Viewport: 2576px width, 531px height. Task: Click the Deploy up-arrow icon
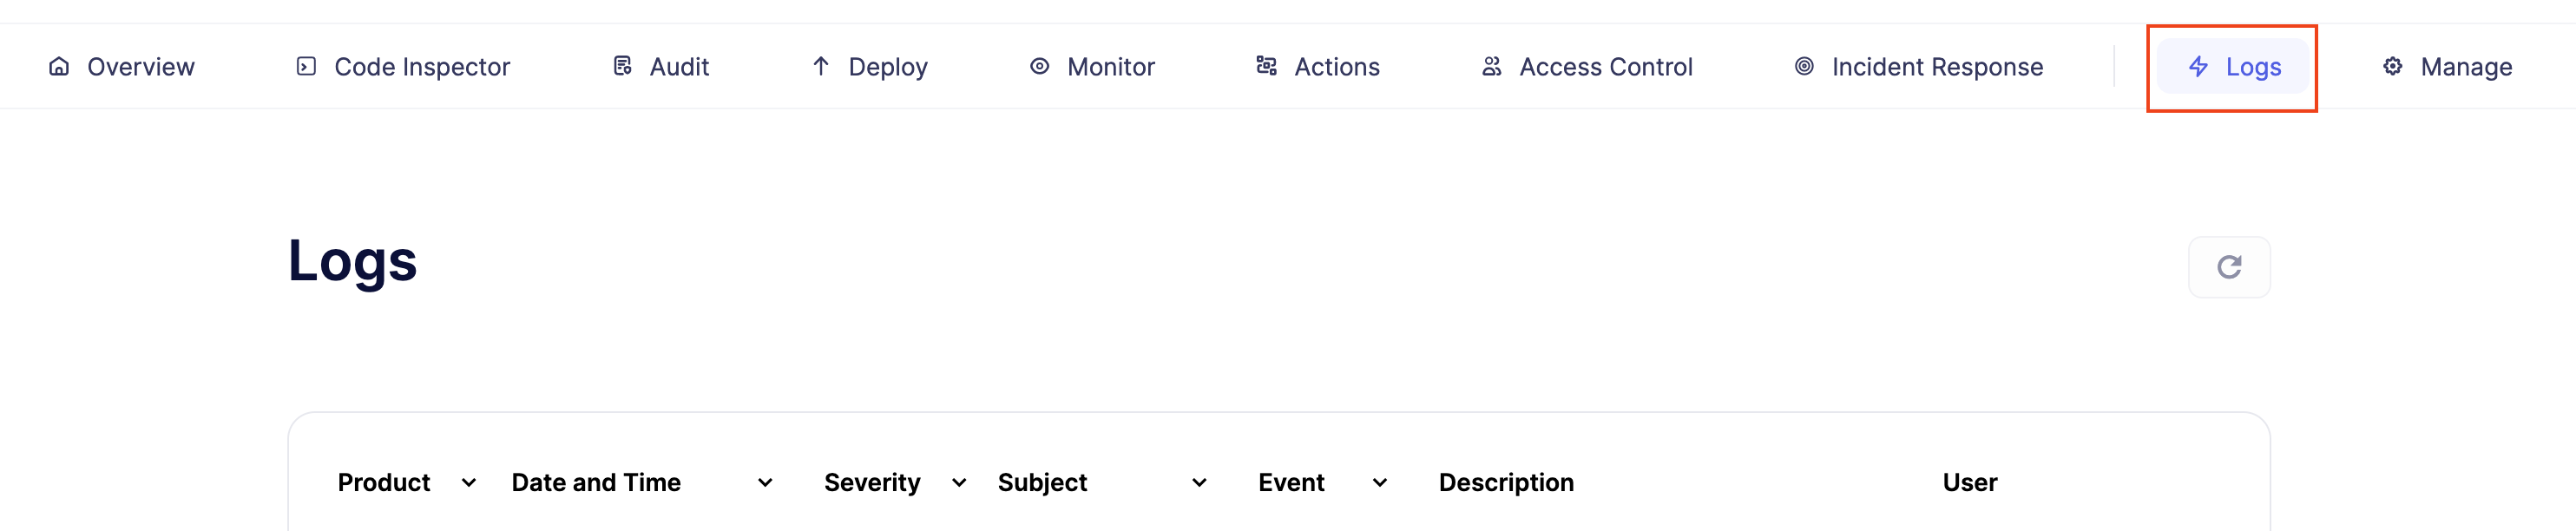821,66
